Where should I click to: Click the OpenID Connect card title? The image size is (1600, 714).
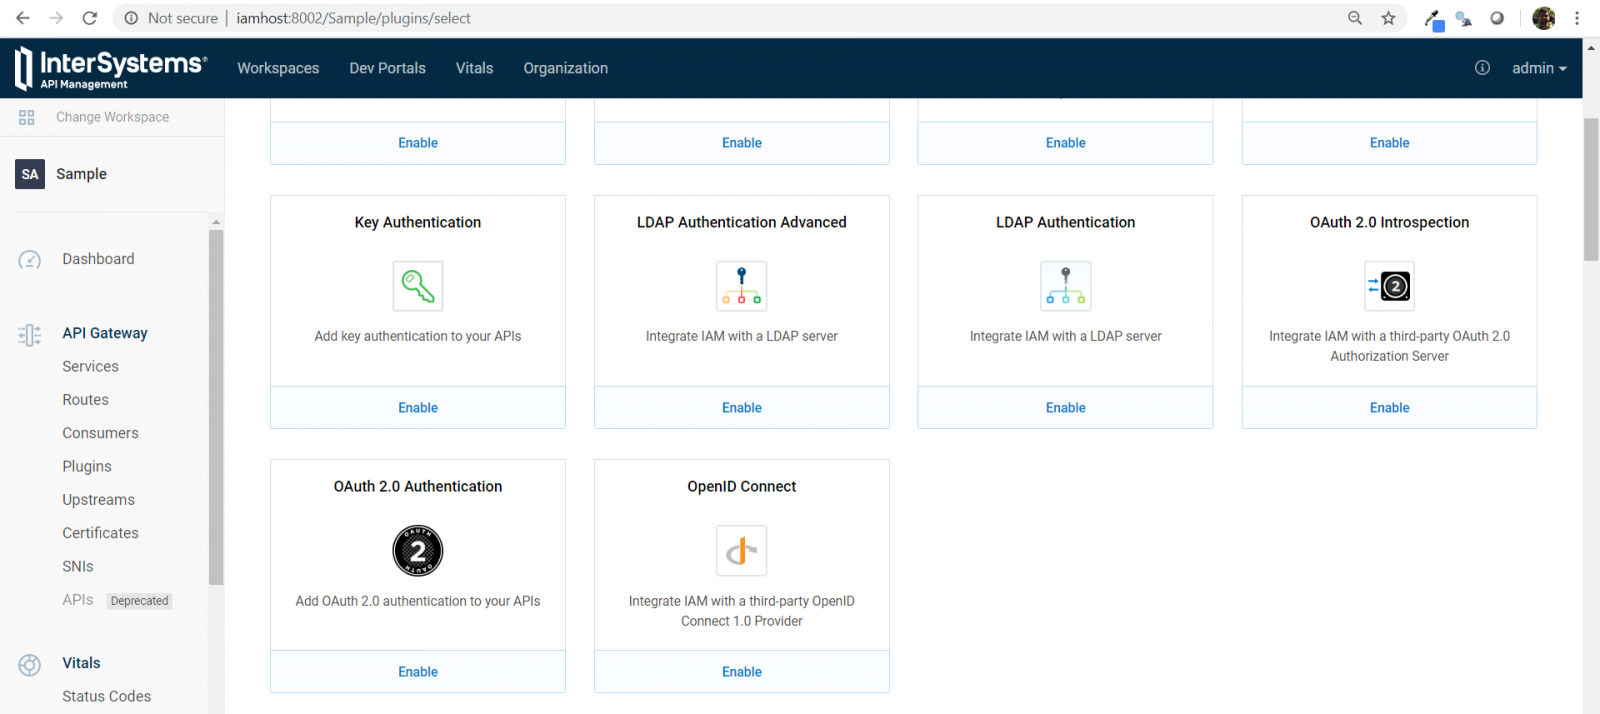tap(742, 487)
